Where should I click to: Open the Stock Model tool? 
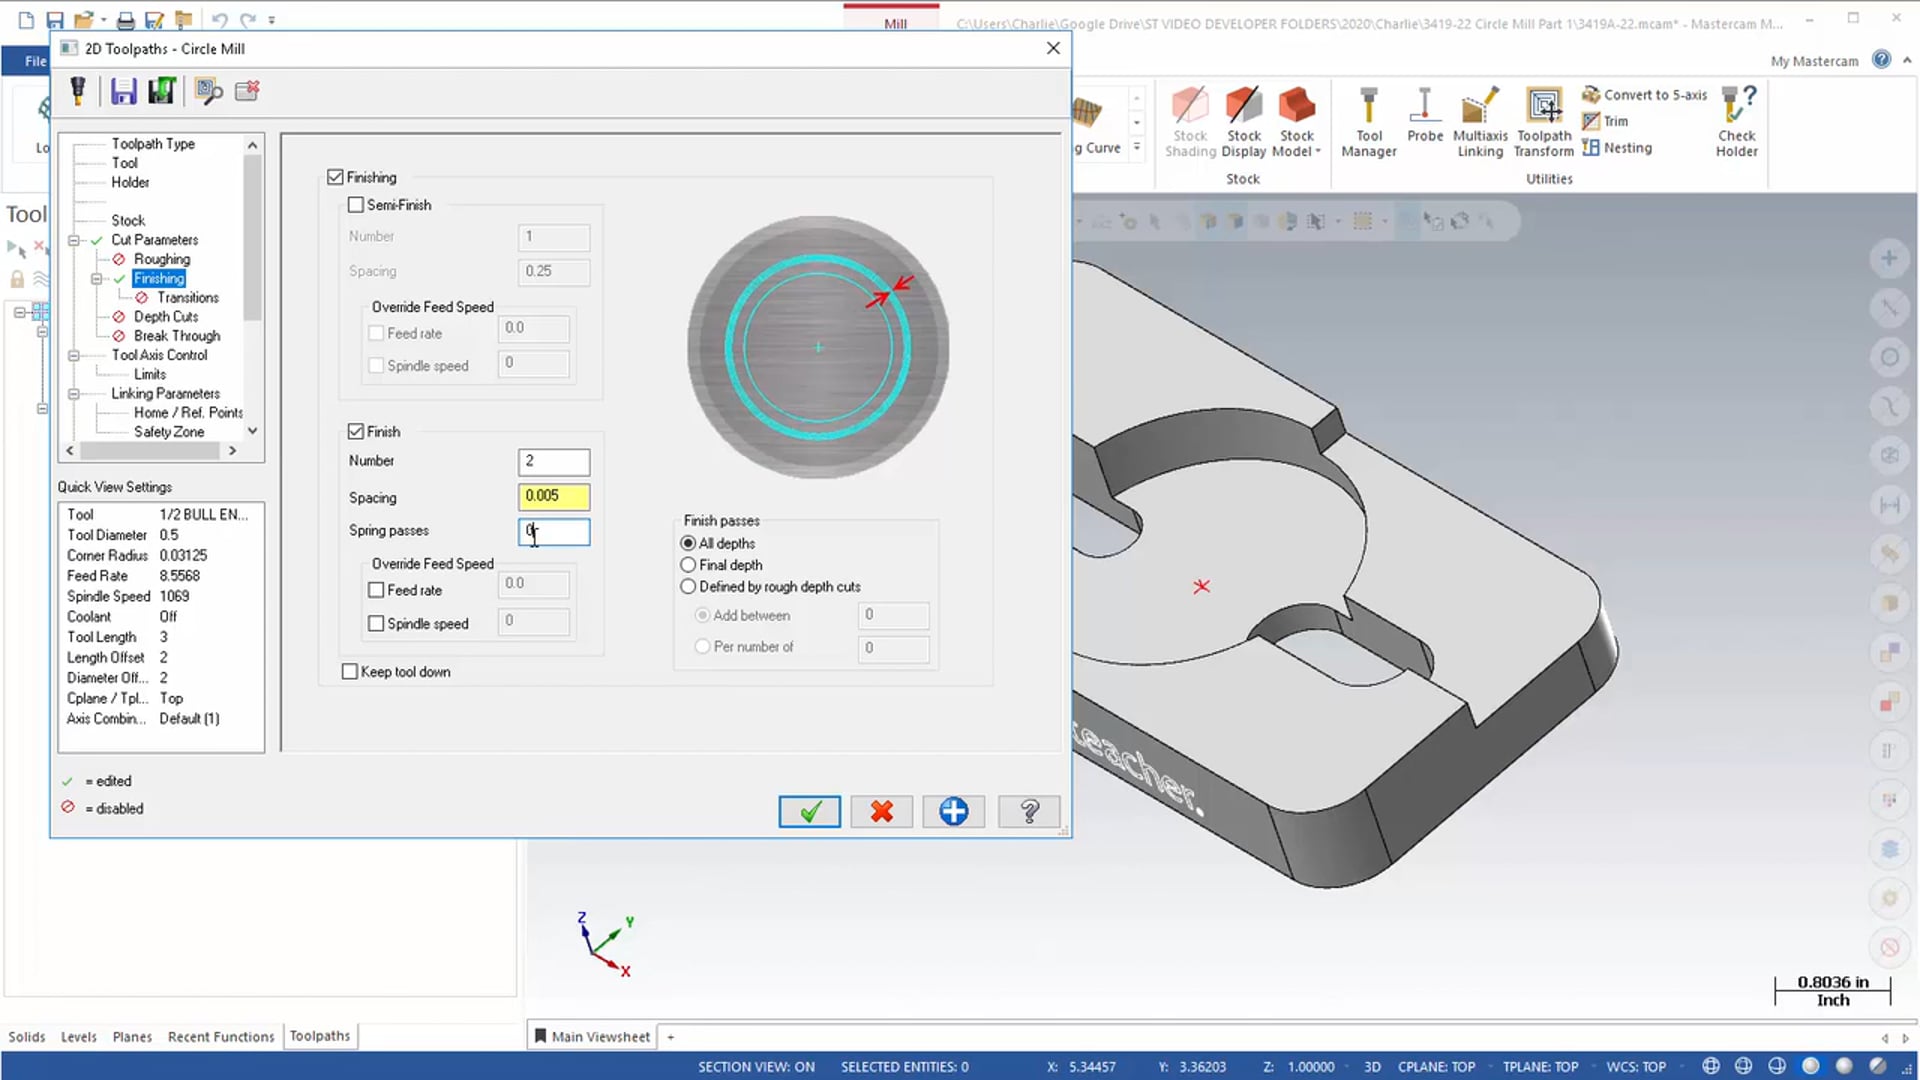(1296, 119)
